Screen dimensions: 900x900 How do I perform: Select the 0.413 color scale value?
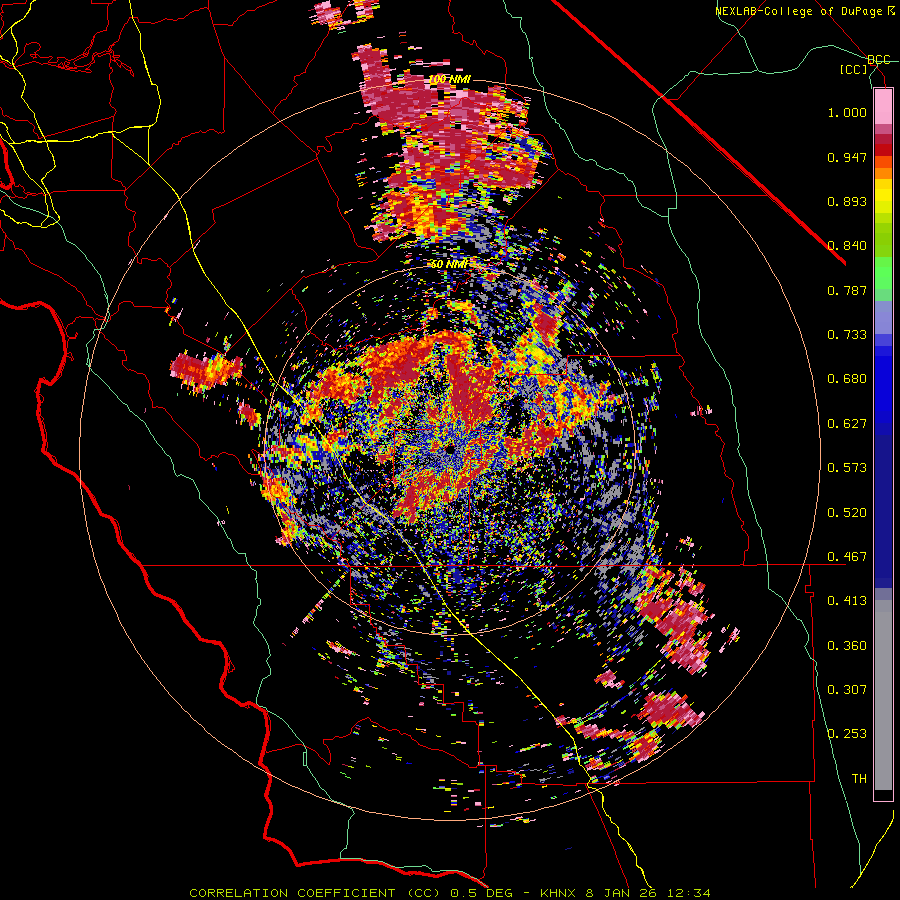(847, 601)
